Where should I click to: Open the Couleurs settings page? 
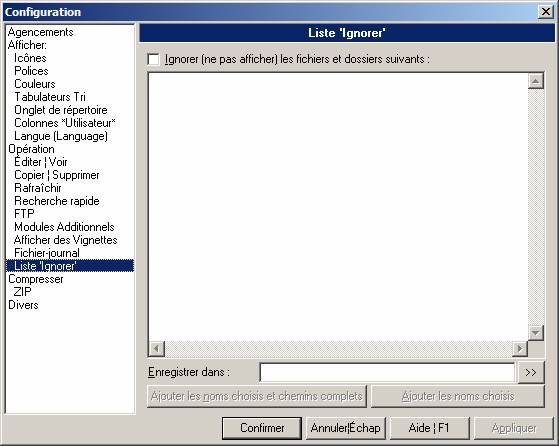click(x=35, y=84)
